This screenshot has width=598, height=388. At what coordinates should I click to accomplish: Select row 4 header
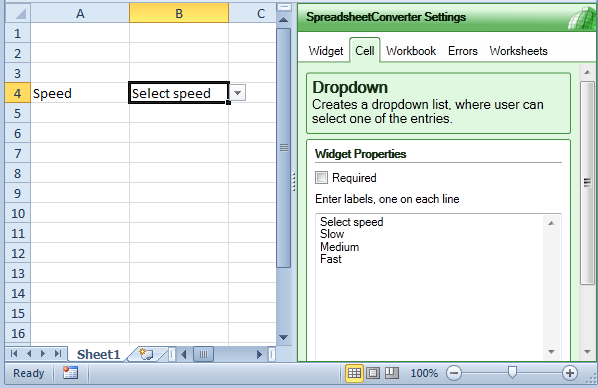[x=18, y=93]
